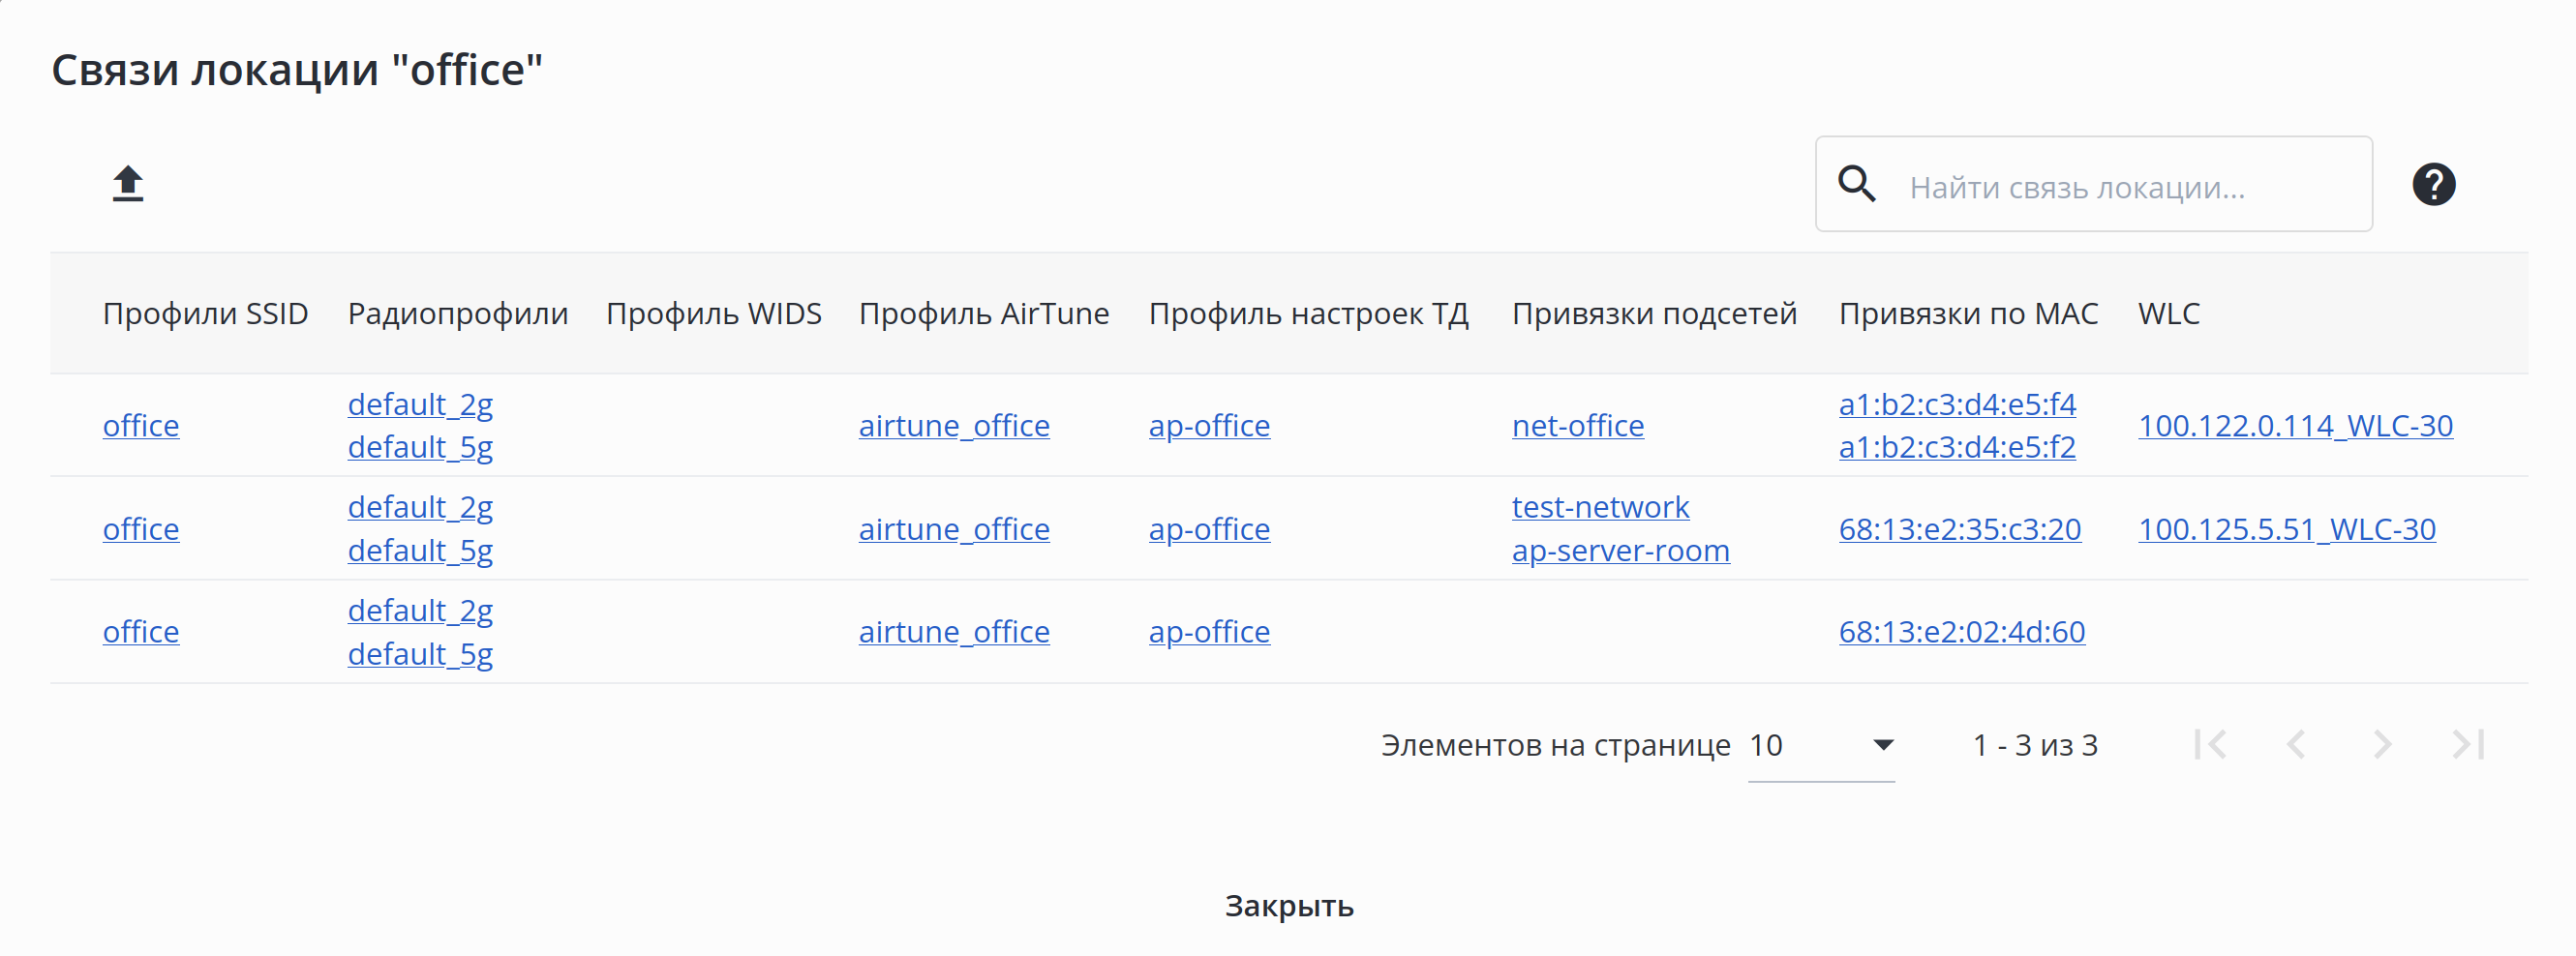Jump to the last page
Screen dimensions: 2576x956
[x=2468, y=745]
